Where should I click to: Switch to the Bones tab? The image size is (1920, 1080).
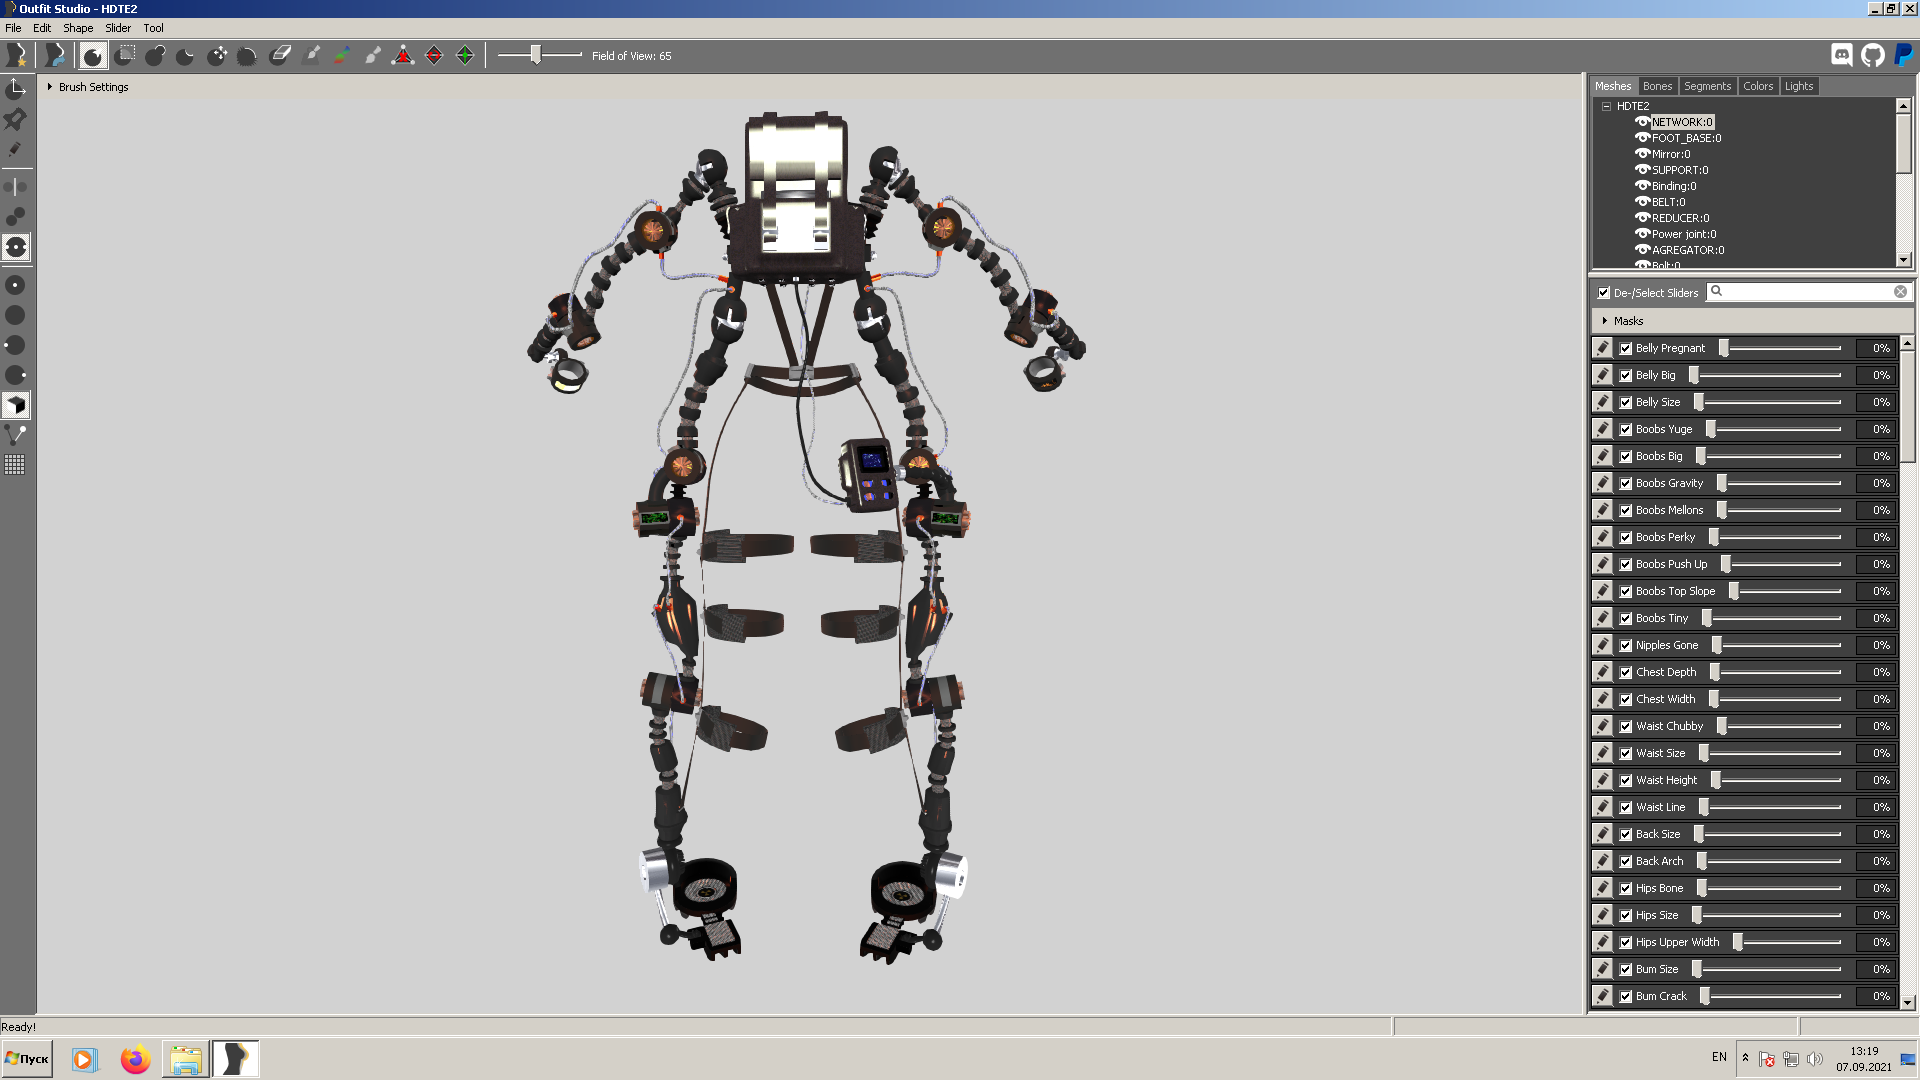(x=1657, y=86)
